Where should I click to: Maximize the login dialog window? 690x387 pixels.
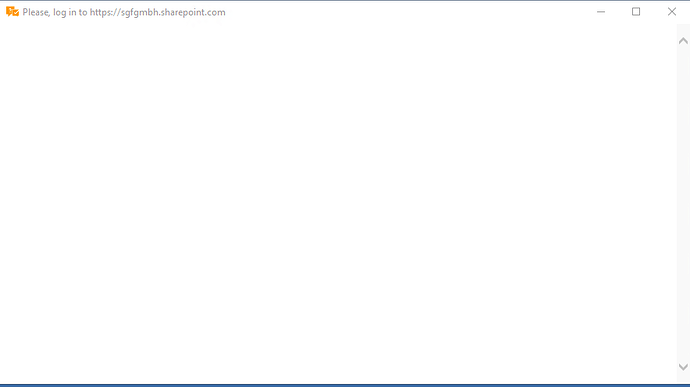pyautogui.click(x=636, y=12)
